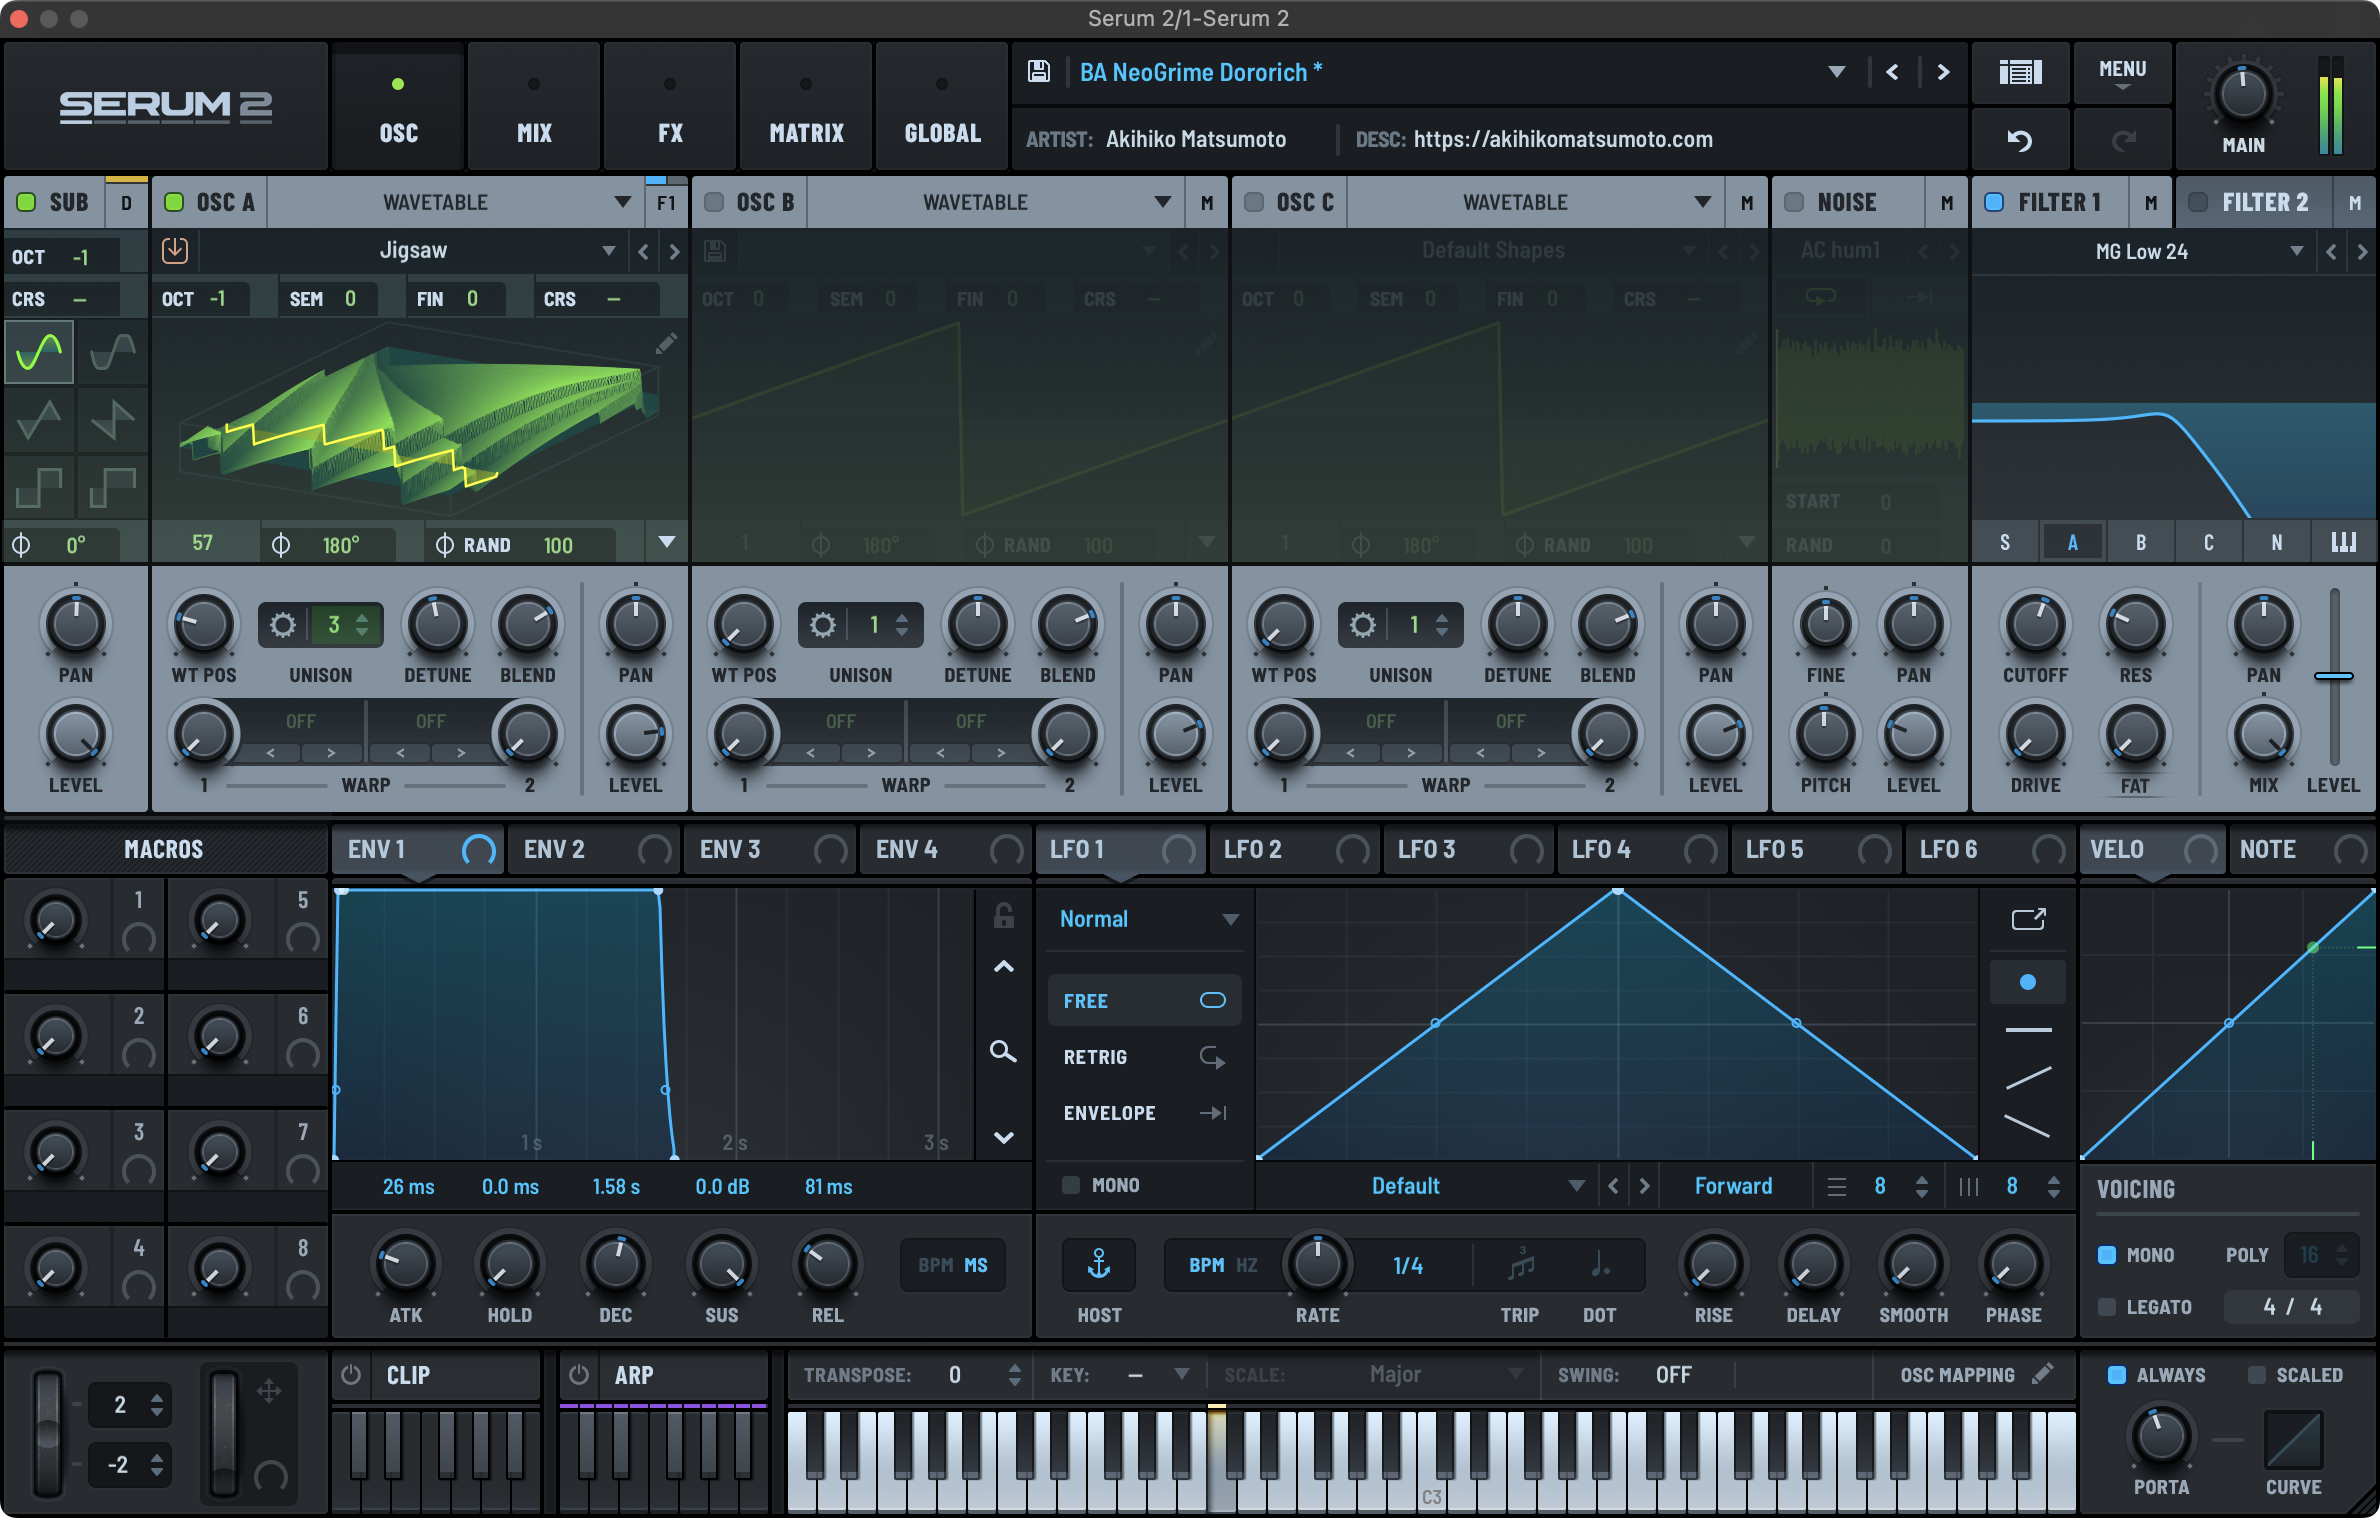Viewport: 2380px width, 1518px height.
Task: Enable the OSC B oscillator
Action: point(714,202)
